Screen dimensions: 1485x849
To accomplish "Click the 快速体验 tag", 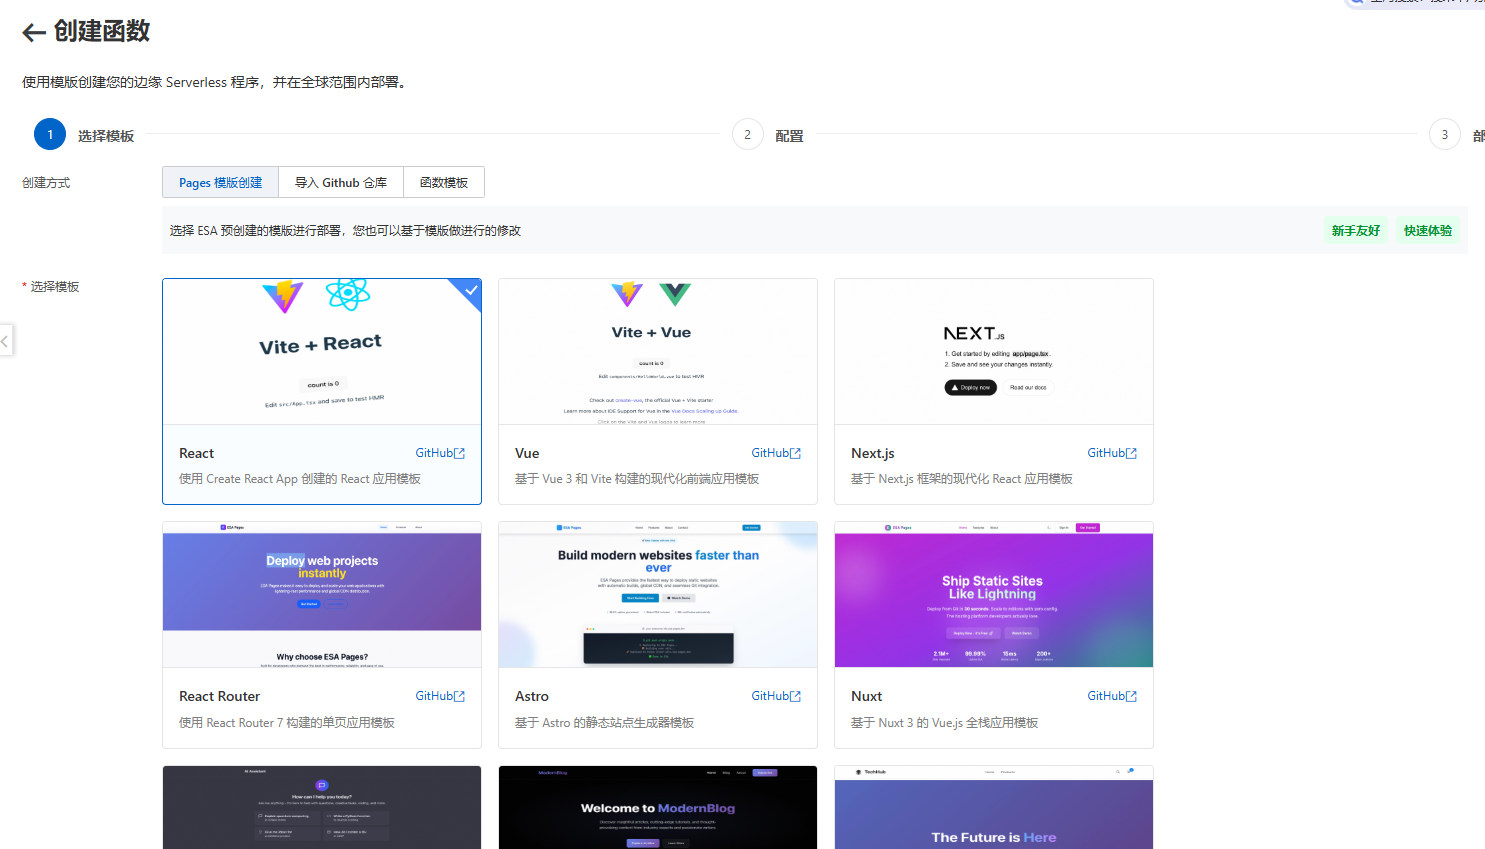I will [x=1427, y=231].
